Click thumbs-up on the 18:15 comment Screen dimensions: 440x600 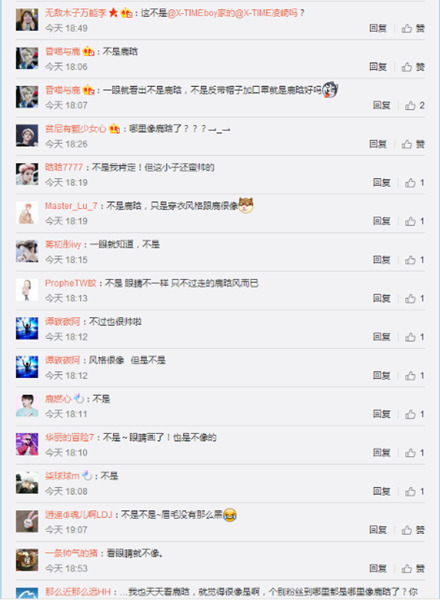point(410,260)
